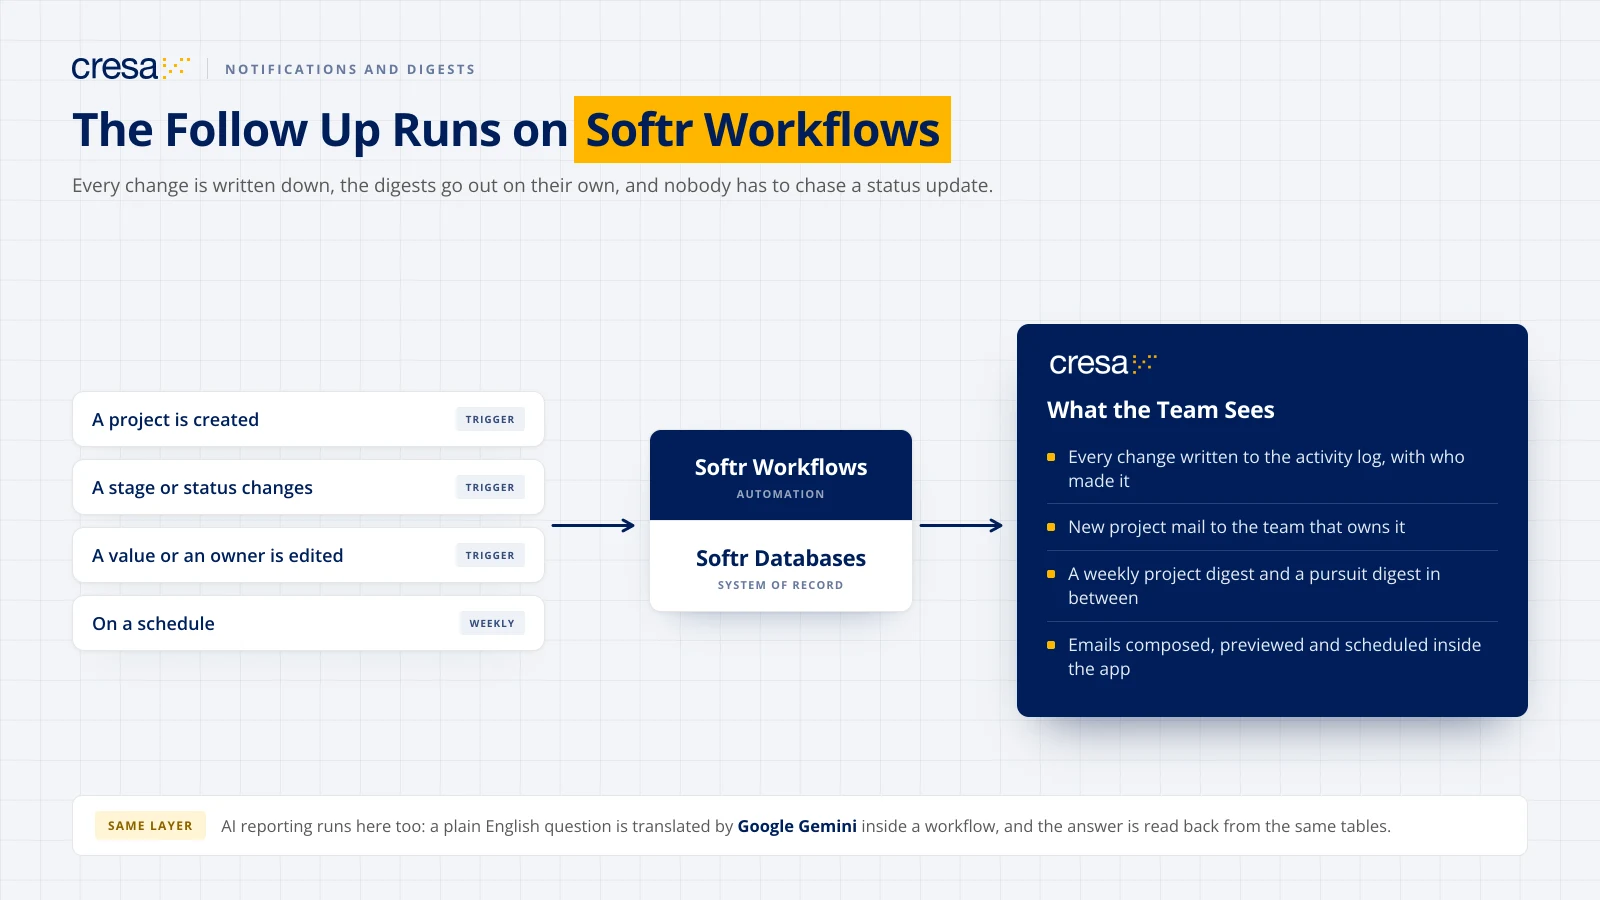Select the "On a schedule" label
The height and width of the screenshot is (900, 1600).
[x=153, y=624]
